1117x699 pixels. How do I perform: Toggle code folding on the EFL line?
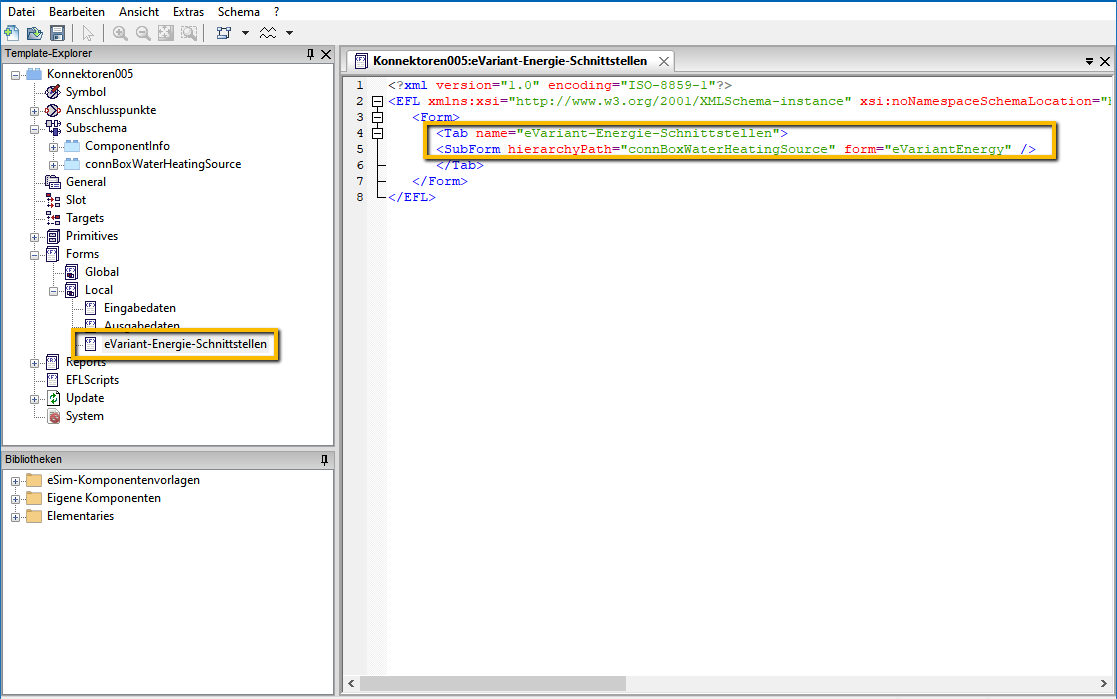click(378, 101)
